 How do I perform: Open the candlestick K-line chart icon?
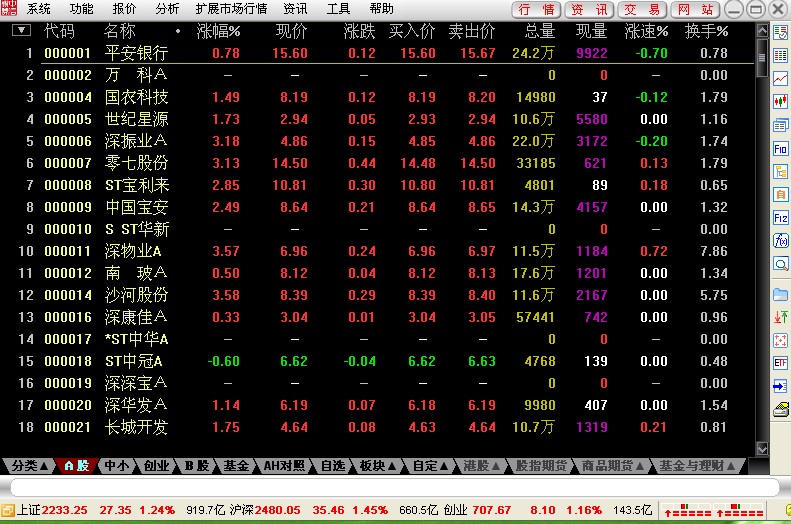click(x=780, y=101)
